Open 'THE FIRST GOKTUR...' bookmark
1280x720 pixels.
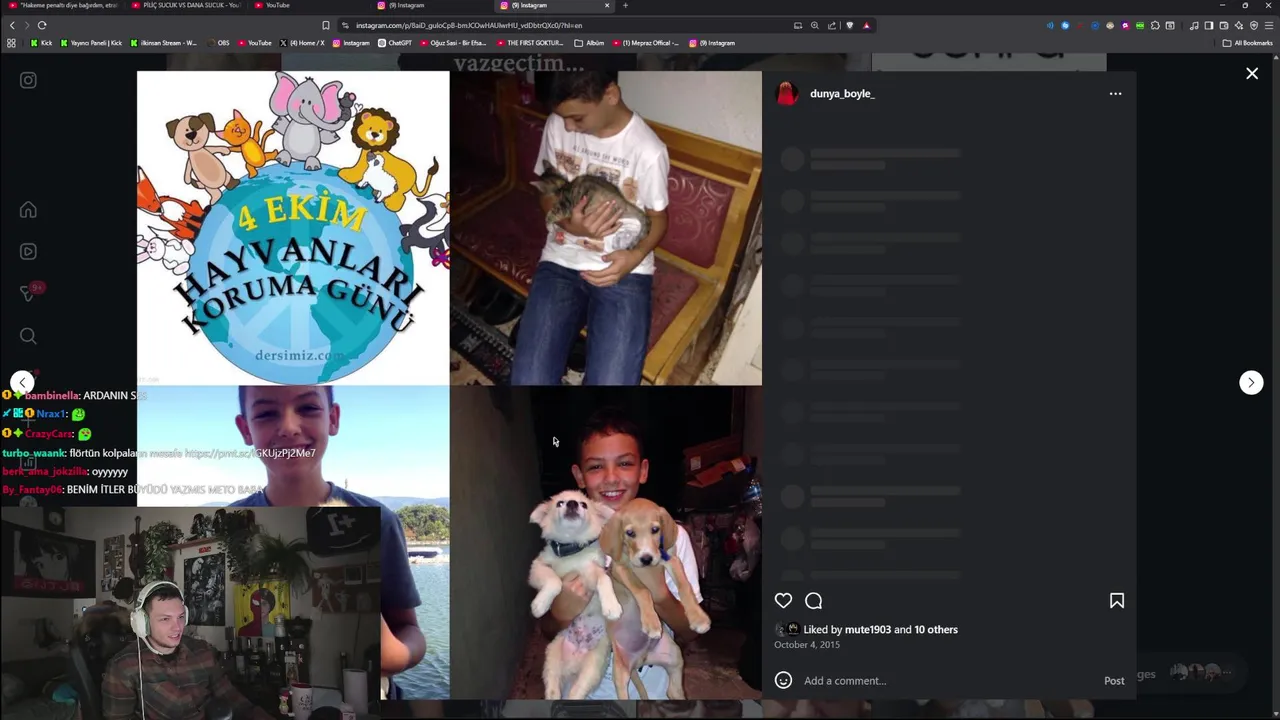coord(530,43)
